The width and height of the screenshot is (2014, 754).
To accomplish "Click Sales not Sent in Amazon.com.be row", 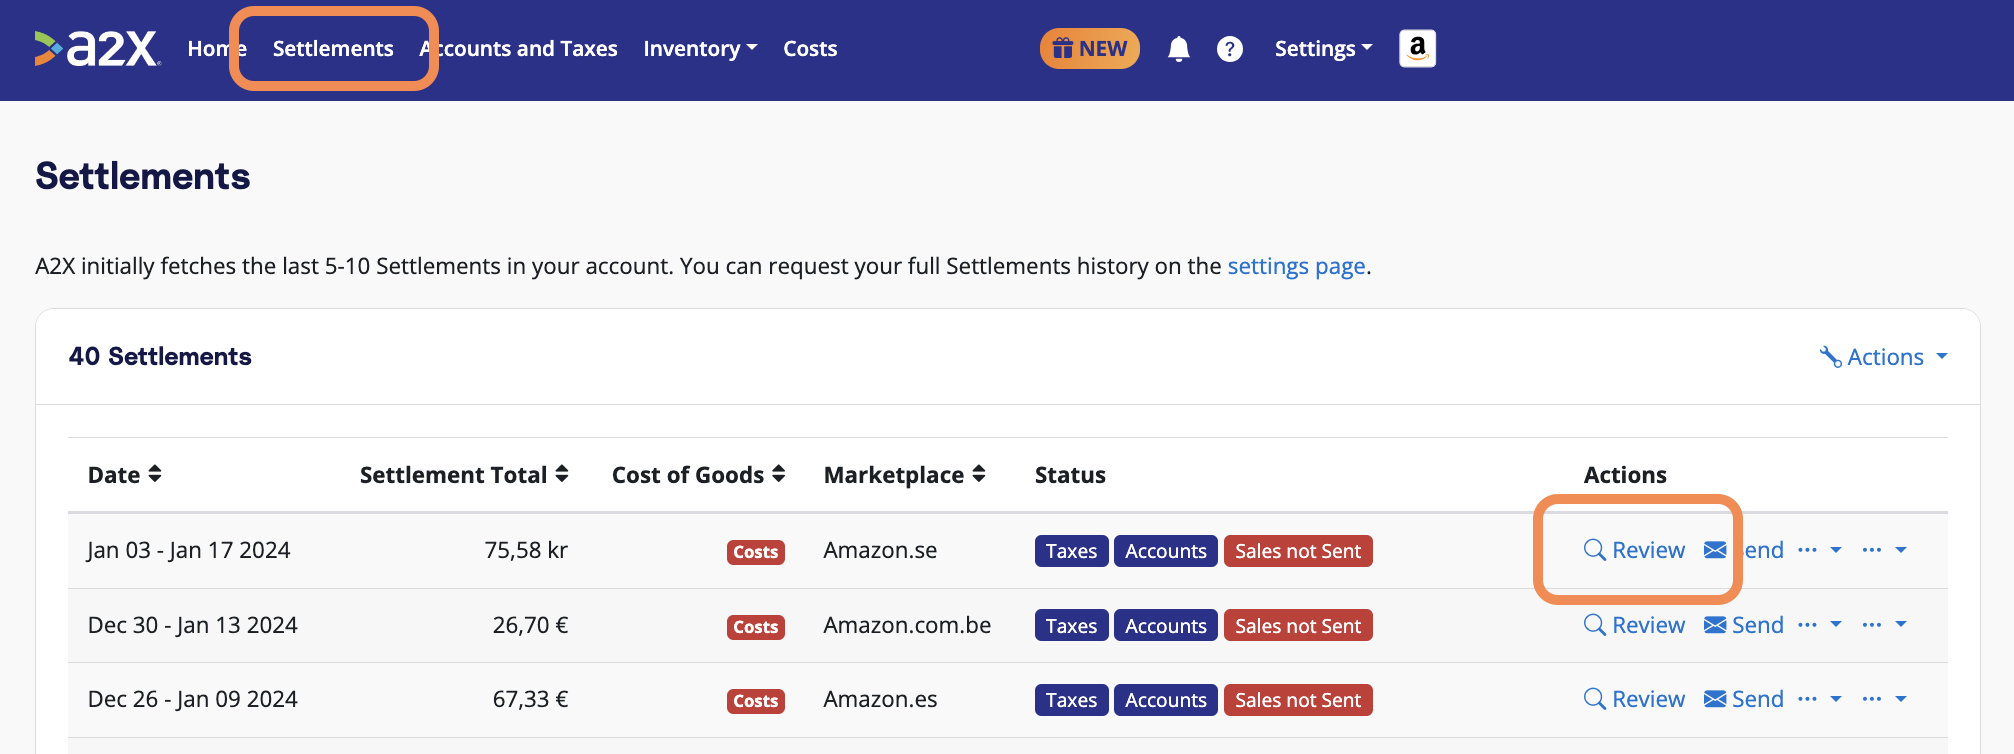I will [1298, 626].
